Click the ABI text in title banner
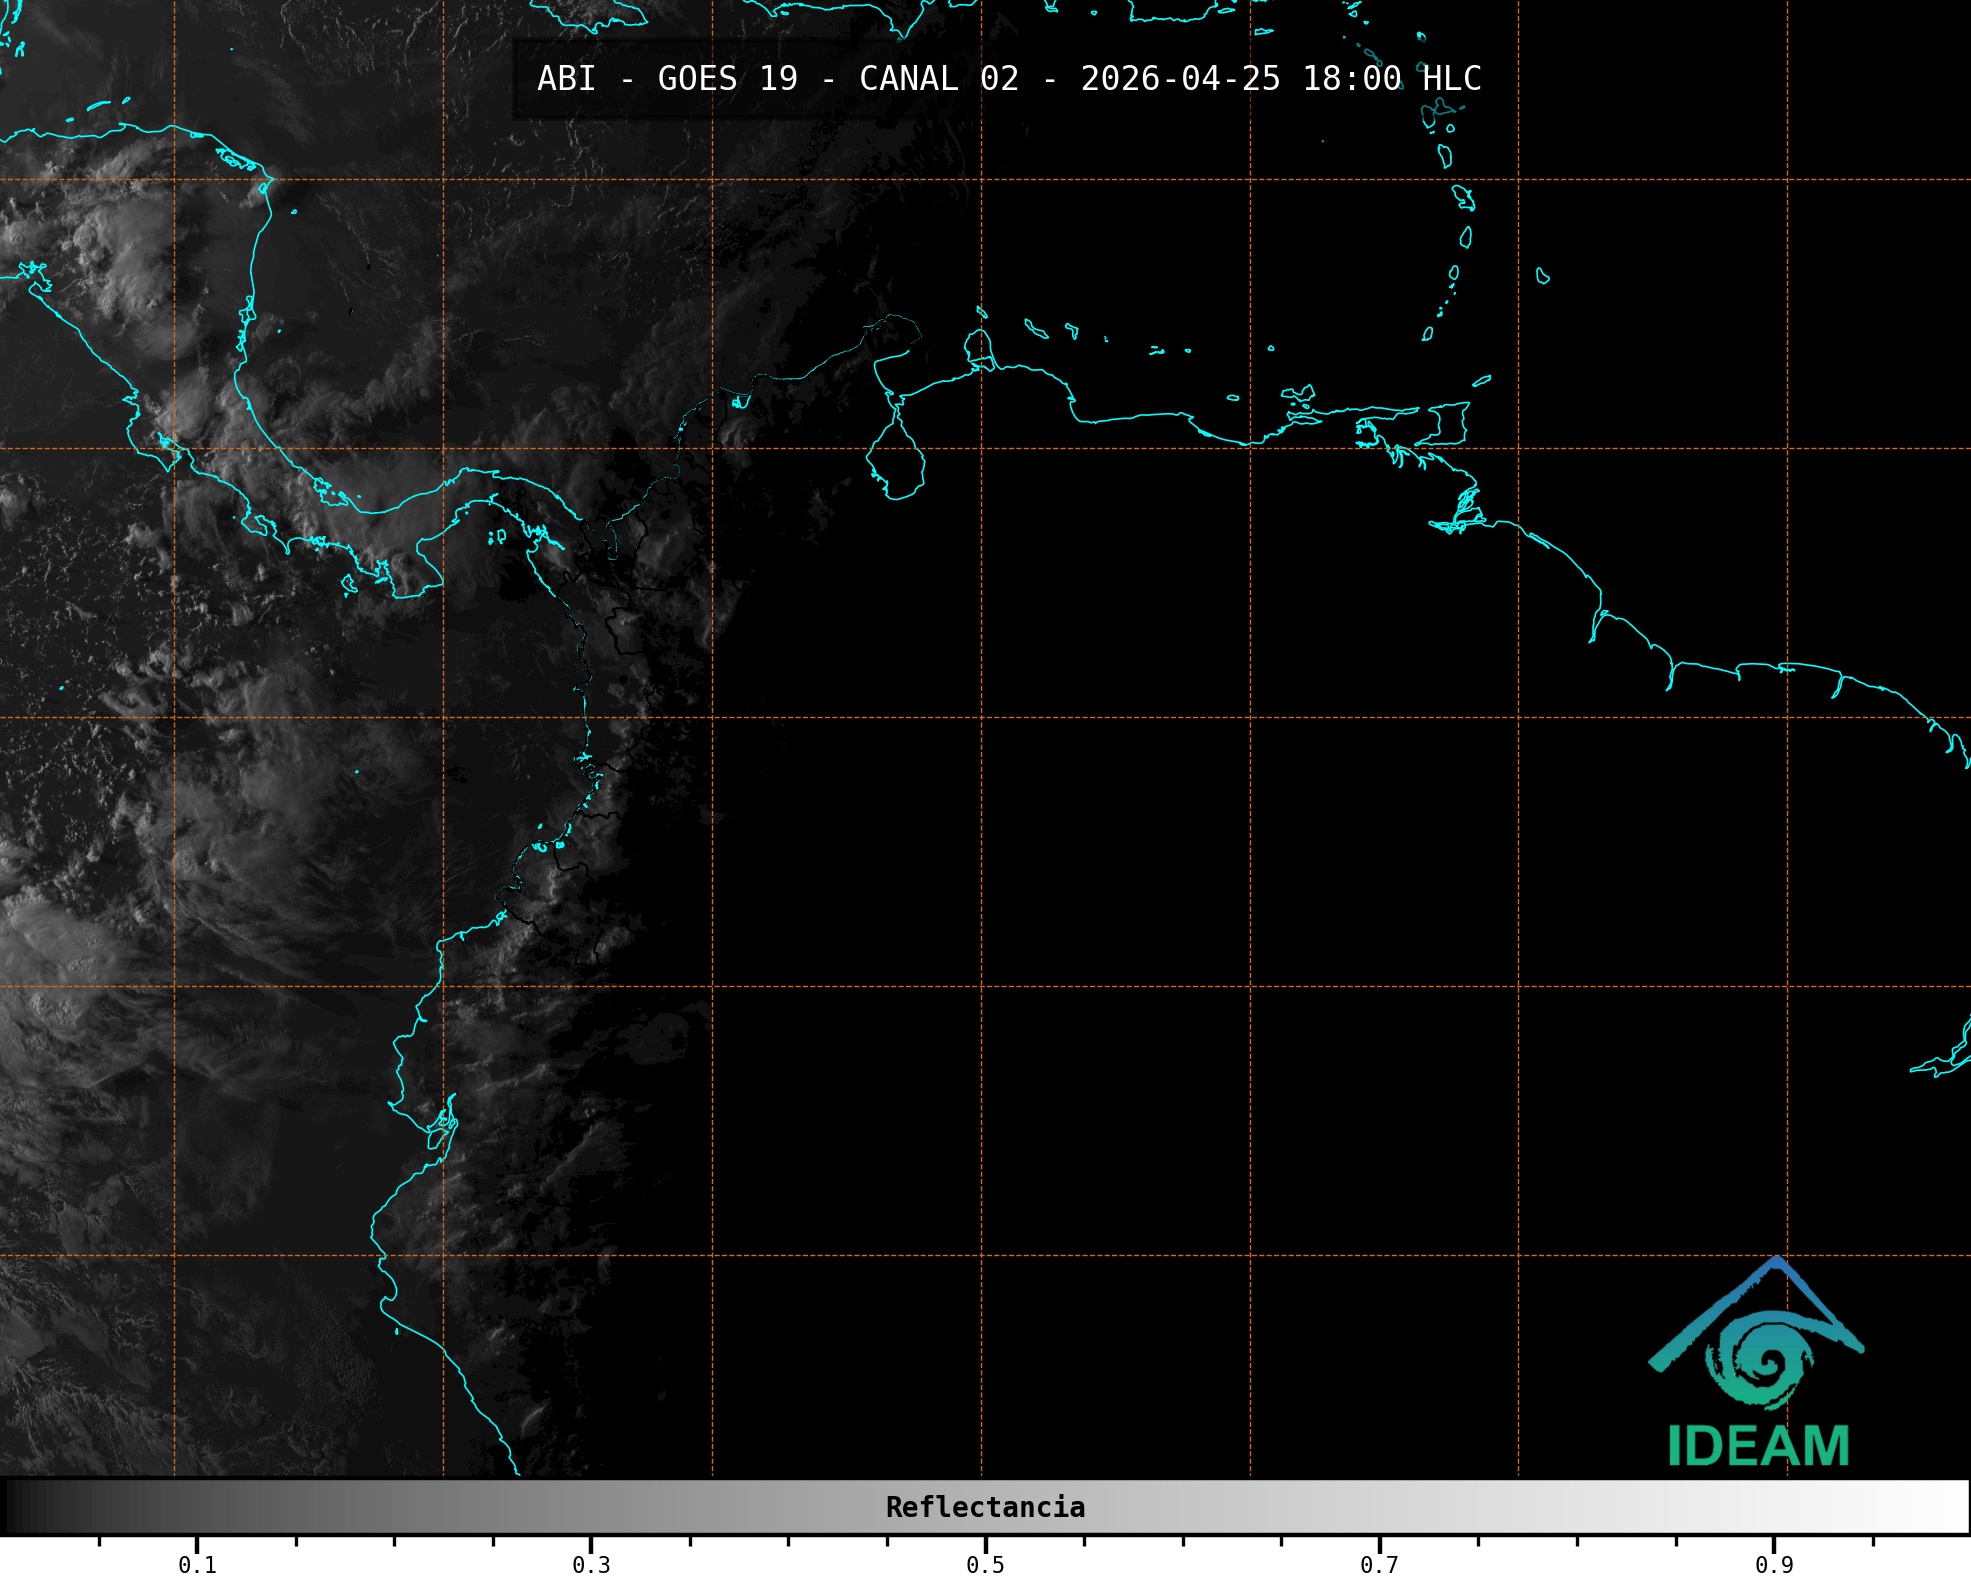Viewport: 1971px width, 1577px height. pos(566,79)
